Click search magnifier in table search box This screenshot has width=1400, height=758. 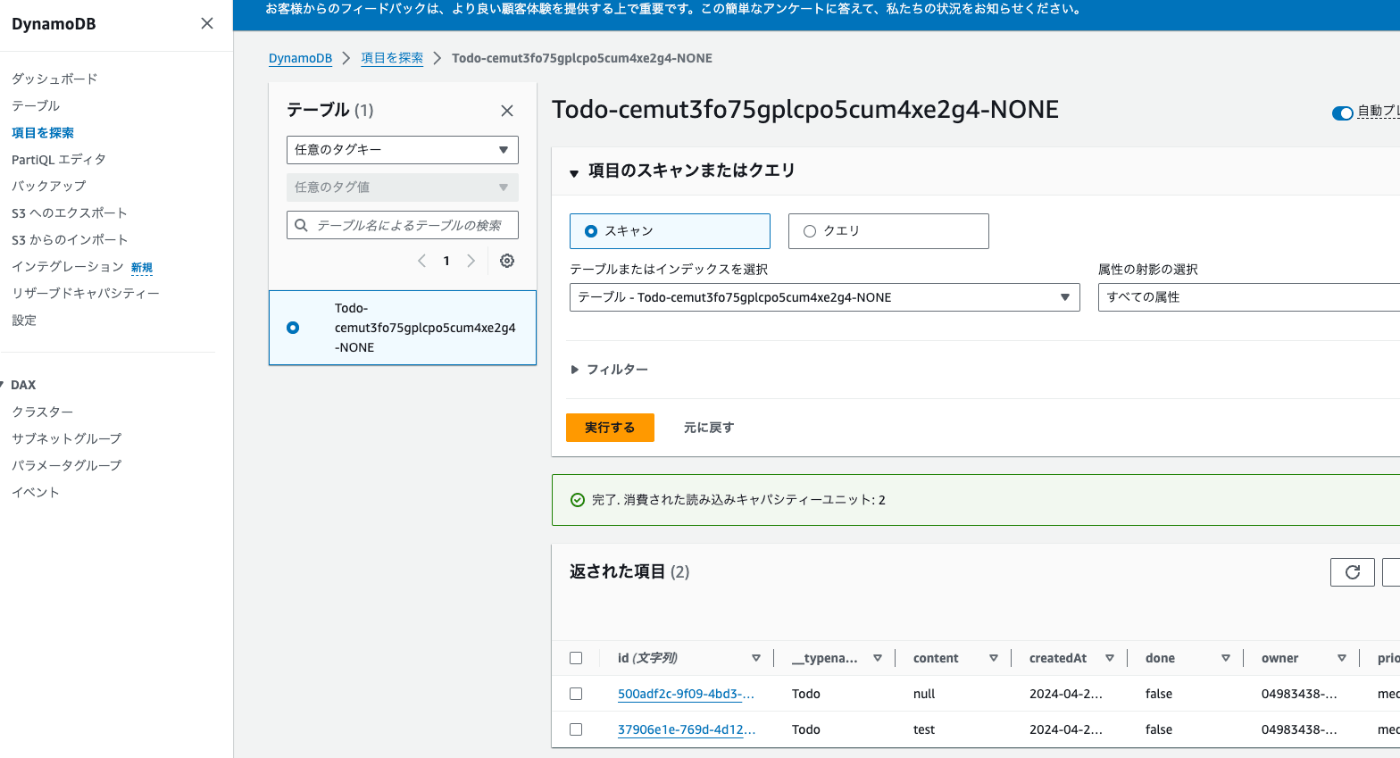[301, 225]
